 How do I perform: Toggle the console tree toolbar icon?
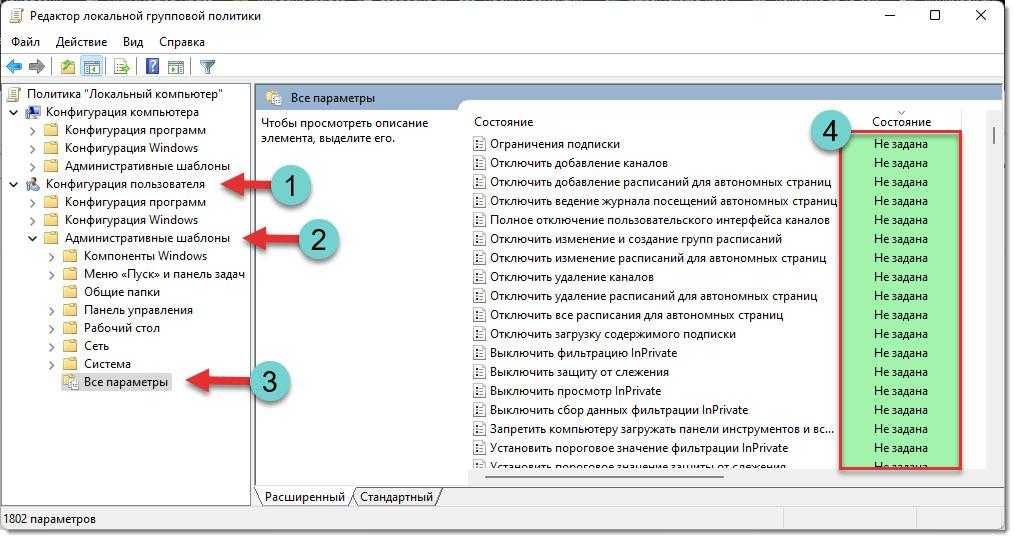pyautogui.click(x=92, y=67)
